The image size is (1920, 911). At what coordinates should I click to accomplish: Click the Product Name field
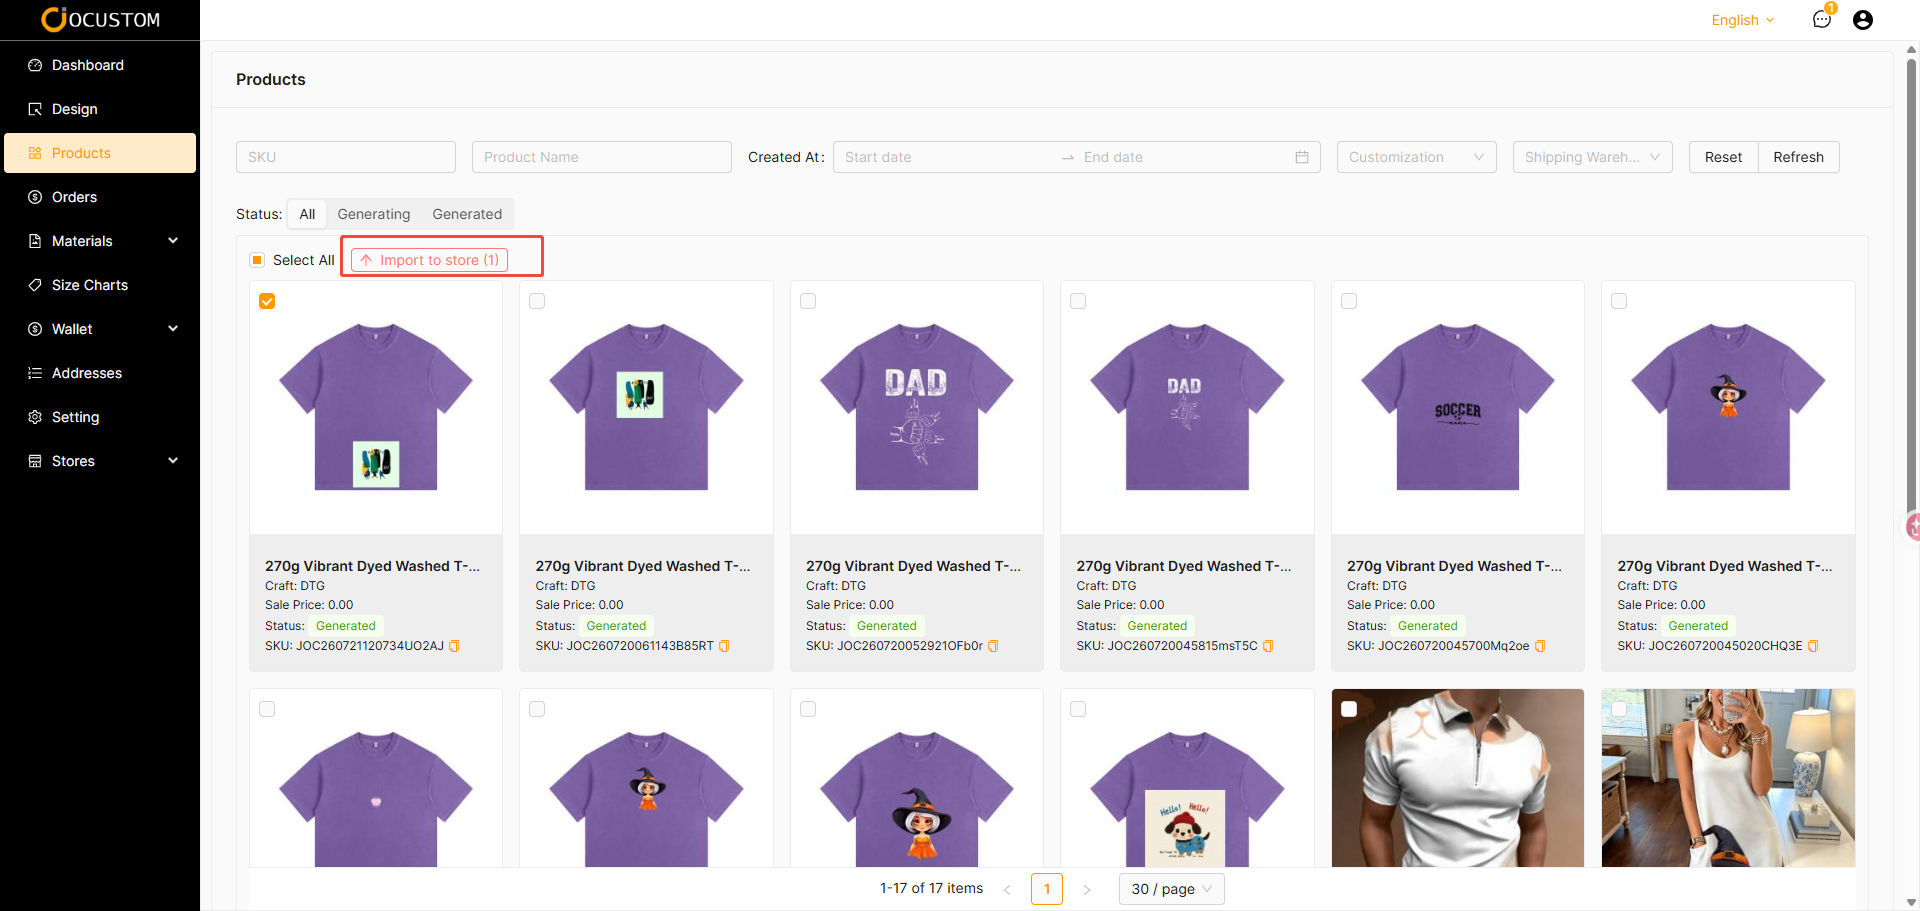(602, 157)
